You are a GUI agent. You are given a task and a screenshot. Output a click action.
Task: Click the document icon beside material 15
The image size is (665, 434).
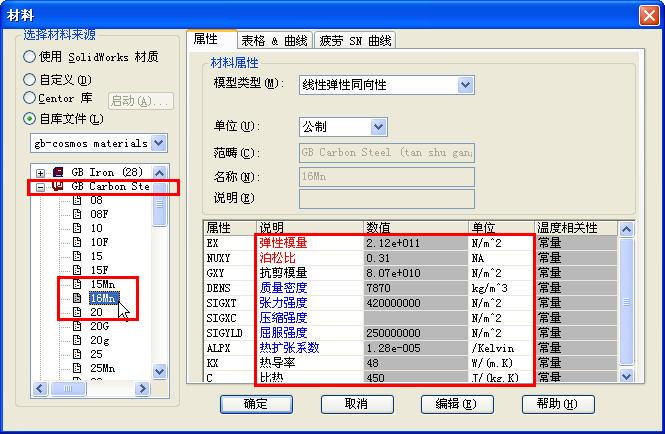point(77,256)
